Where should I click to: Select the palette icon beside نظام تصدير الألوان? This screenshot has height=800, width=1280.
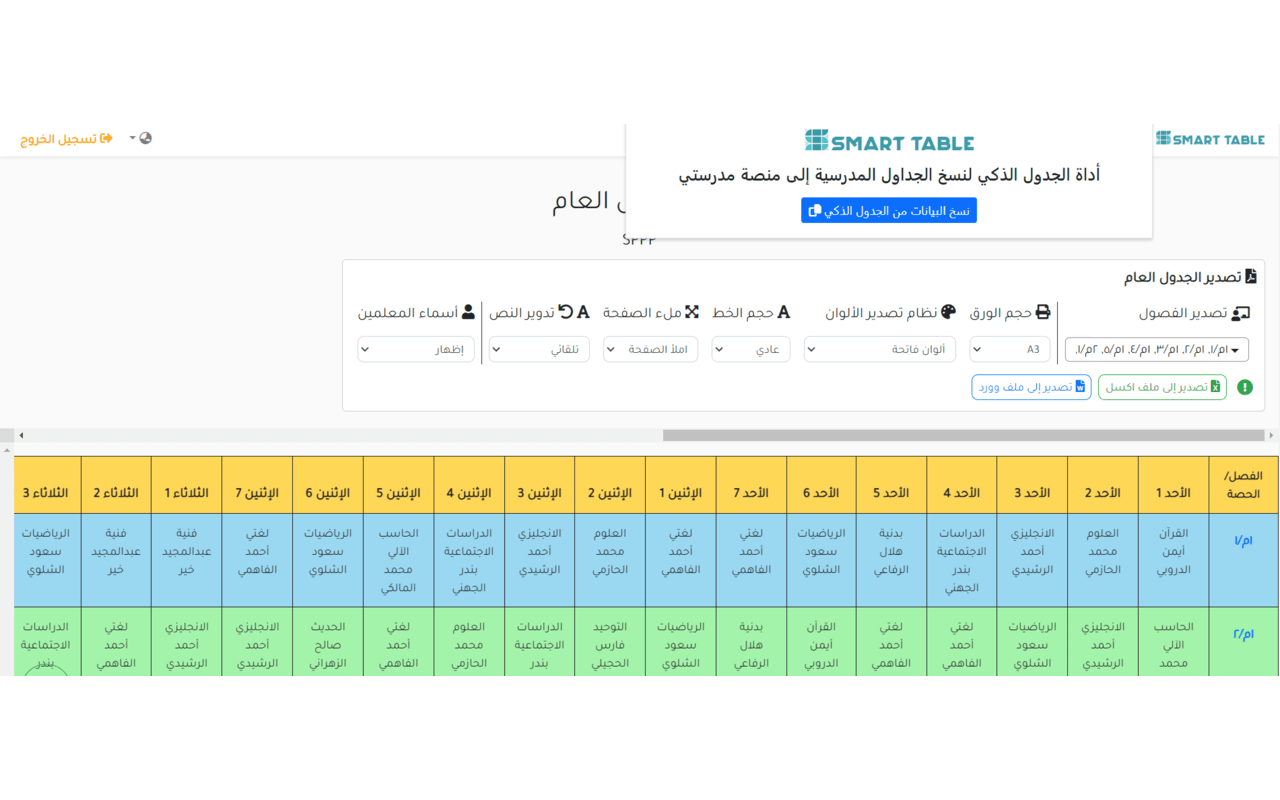pos(946,311)
